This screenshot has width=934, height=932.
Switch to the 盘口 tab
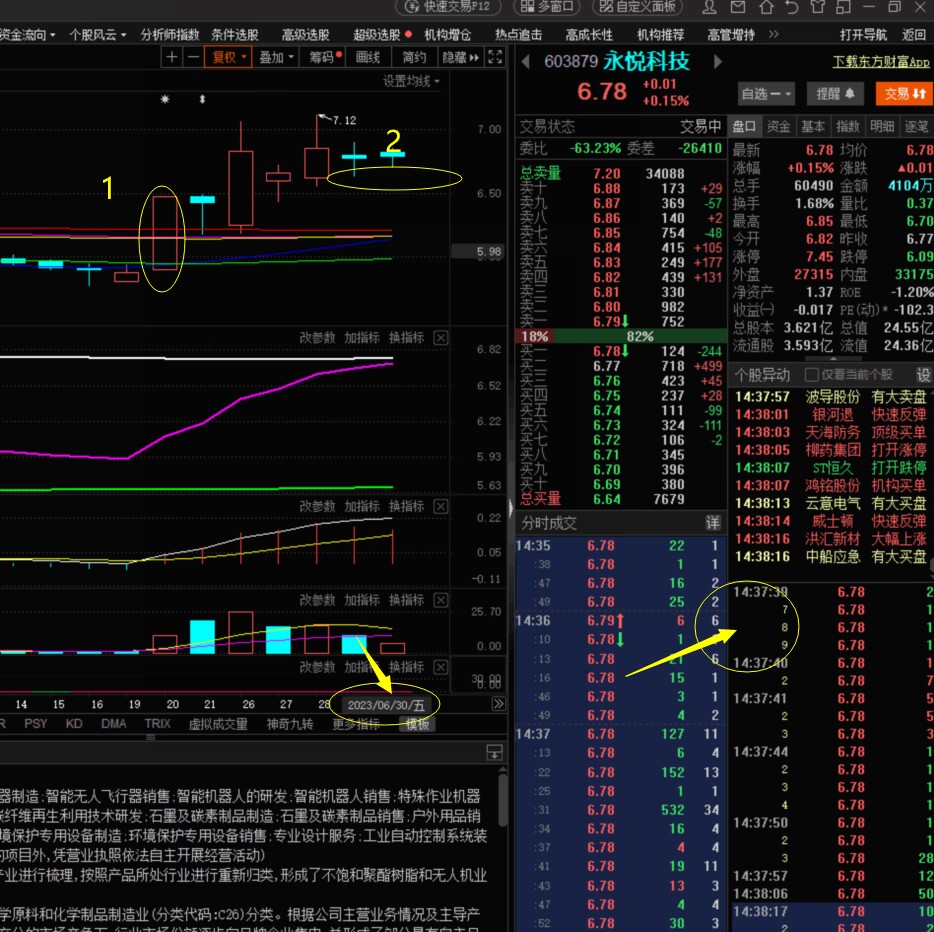(743, 126)
